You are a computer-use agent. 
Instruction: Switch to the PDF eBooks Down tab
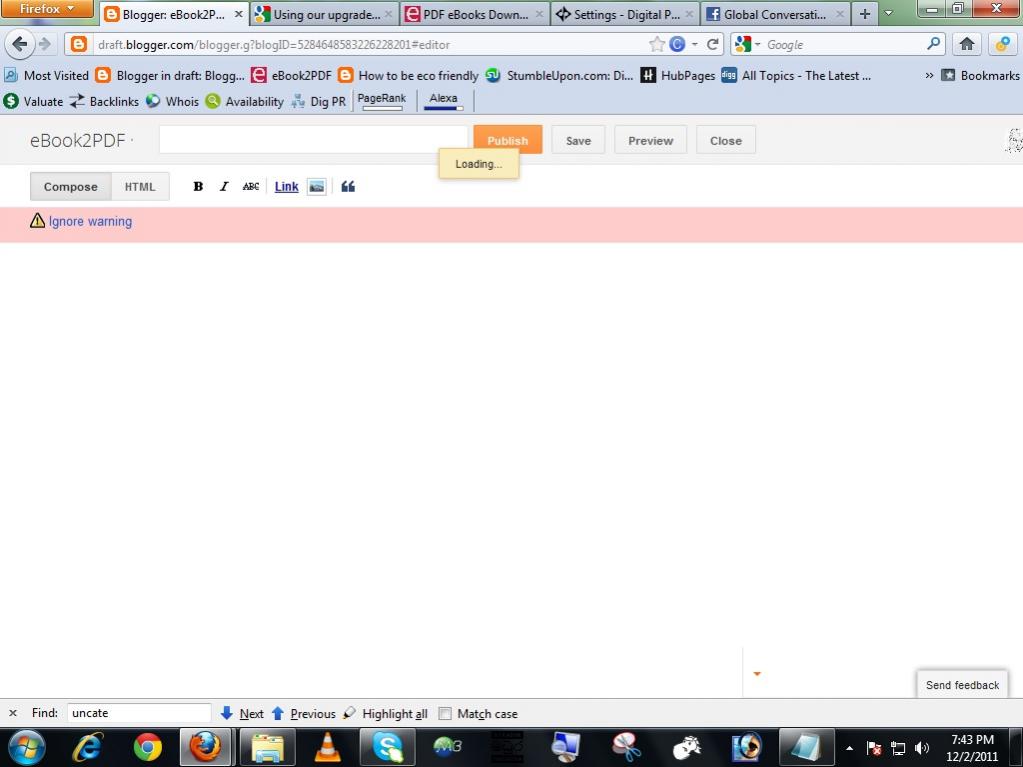coord(474,14)
